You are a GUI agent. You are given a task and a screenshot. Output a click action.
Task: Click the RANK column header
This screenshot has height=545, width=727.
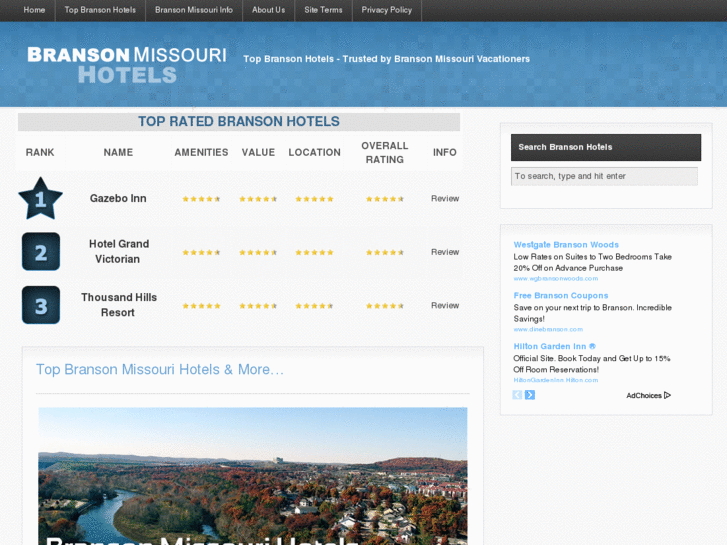40,152
